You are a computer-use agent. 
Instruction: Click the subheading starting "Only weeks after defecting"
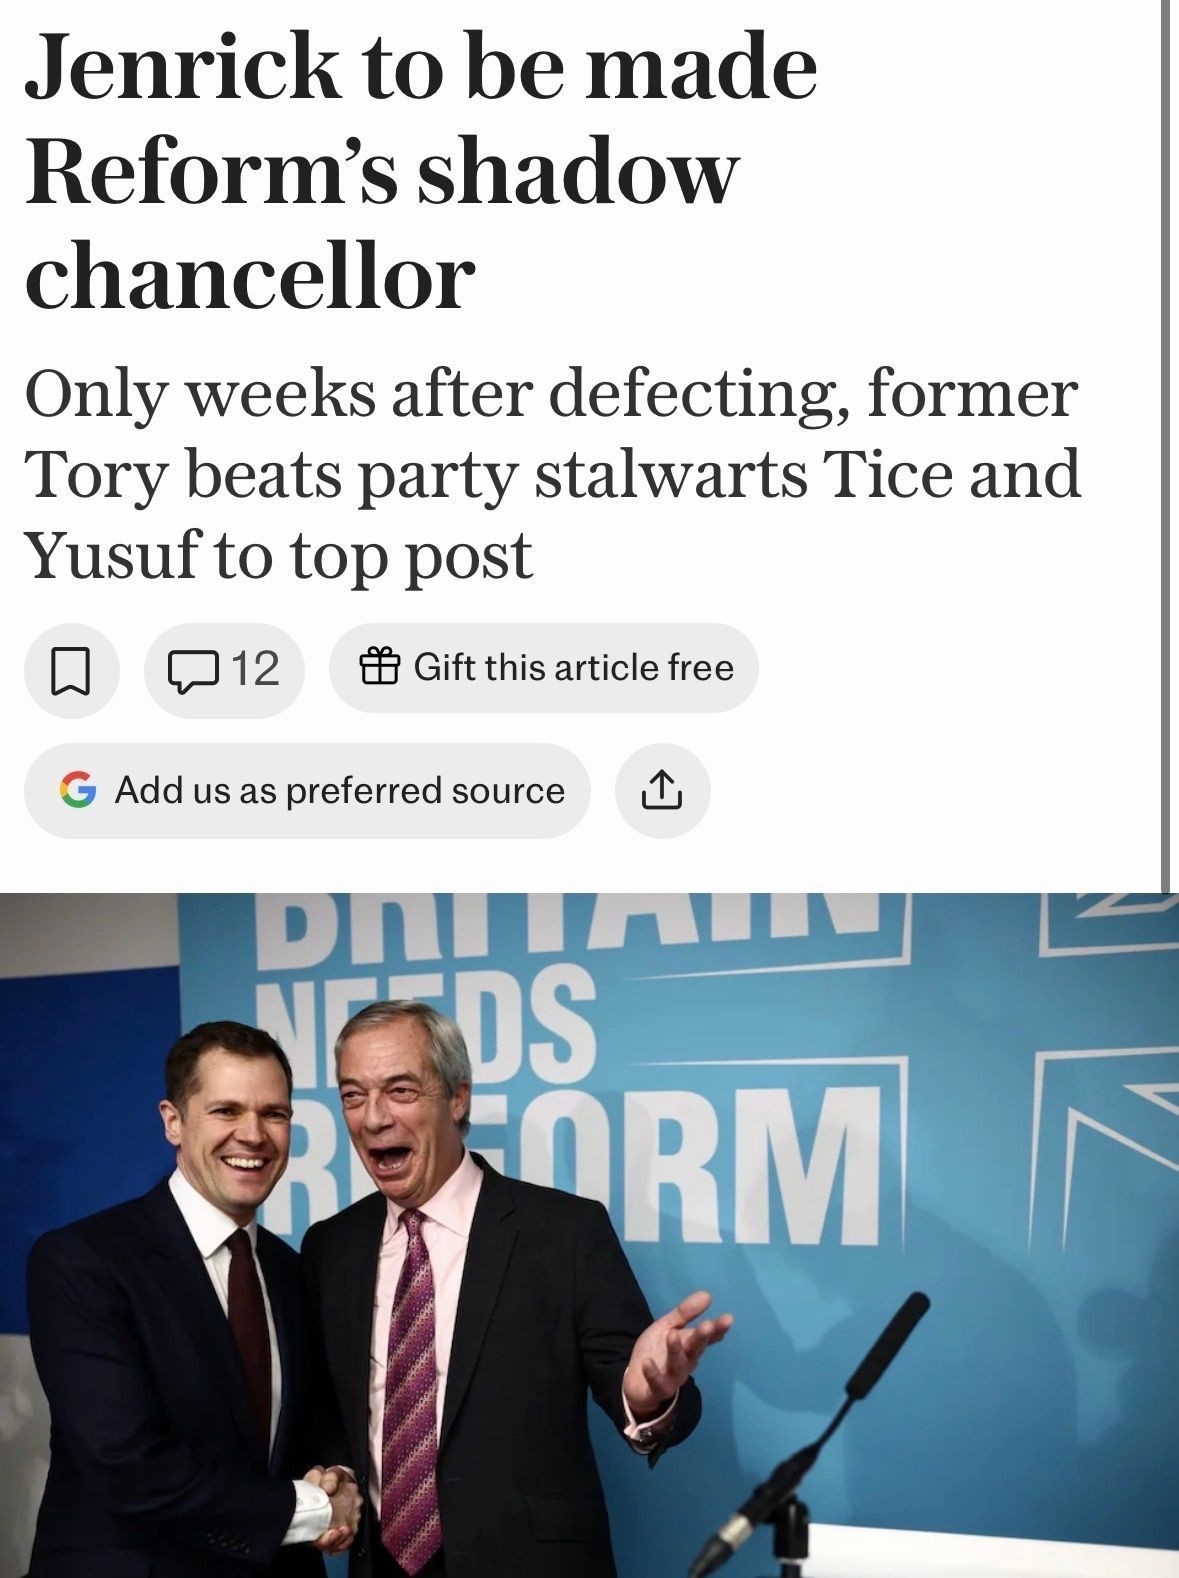(551, 394)
